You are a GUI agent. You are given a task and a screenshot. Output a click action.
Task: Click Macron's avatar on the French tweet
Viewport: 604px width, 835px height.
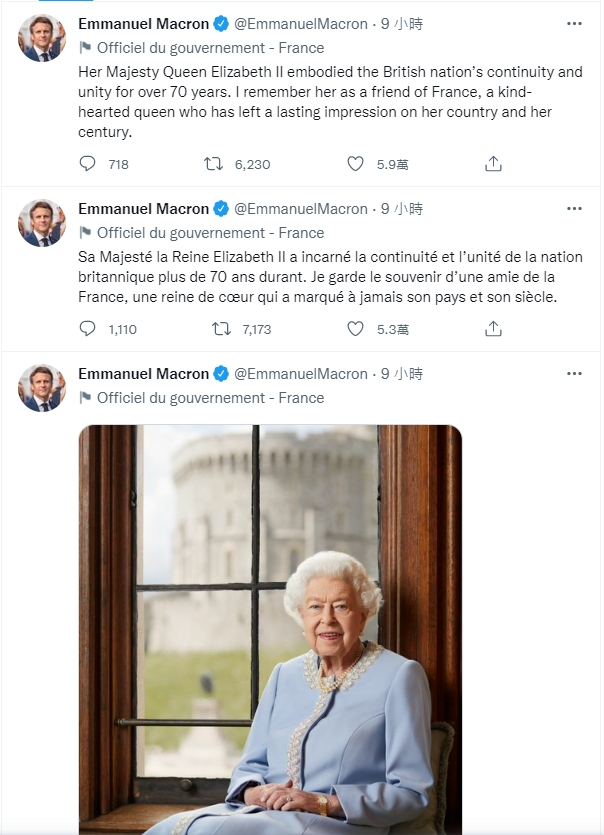42,223
